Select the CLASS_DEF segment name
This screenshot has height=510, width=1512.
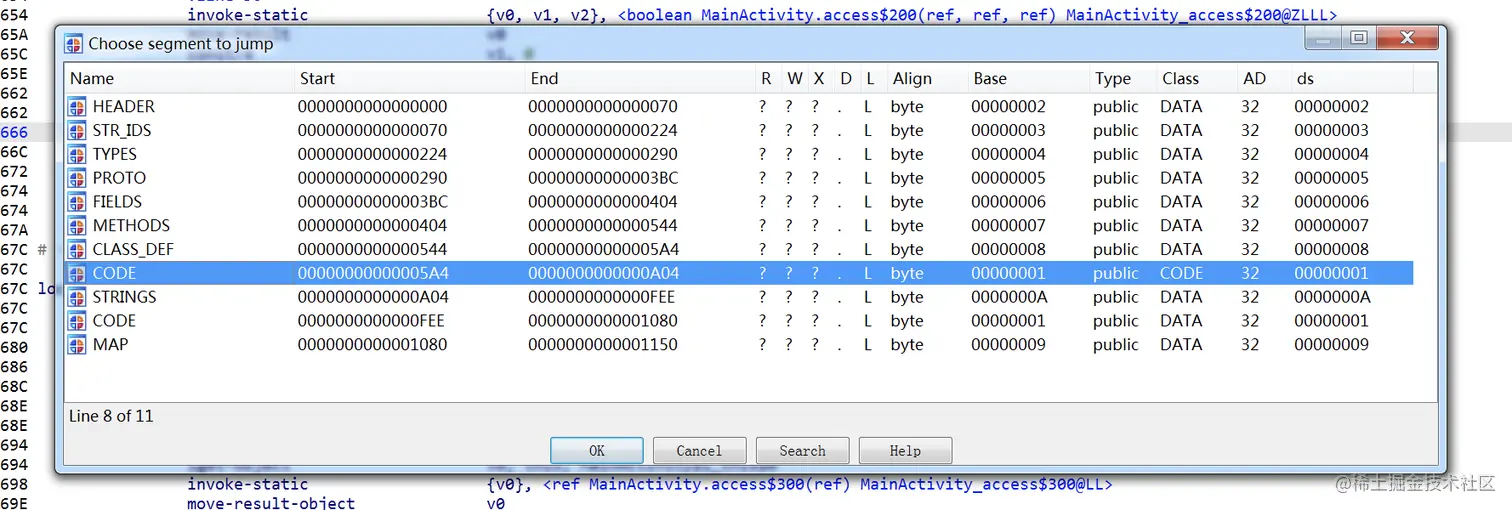(x=133, y=249)
